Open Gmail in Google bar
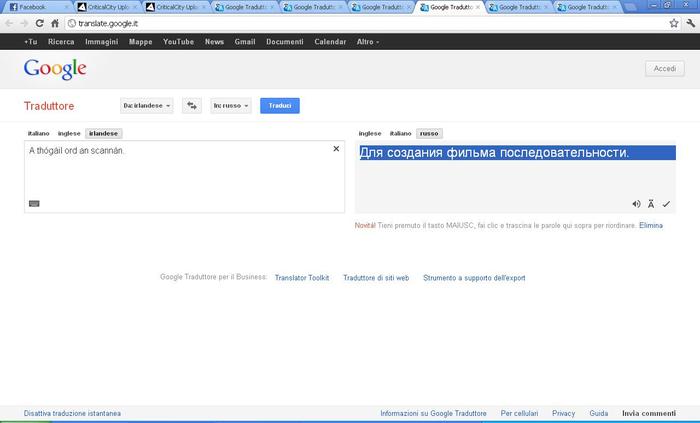 click(245, 41)
